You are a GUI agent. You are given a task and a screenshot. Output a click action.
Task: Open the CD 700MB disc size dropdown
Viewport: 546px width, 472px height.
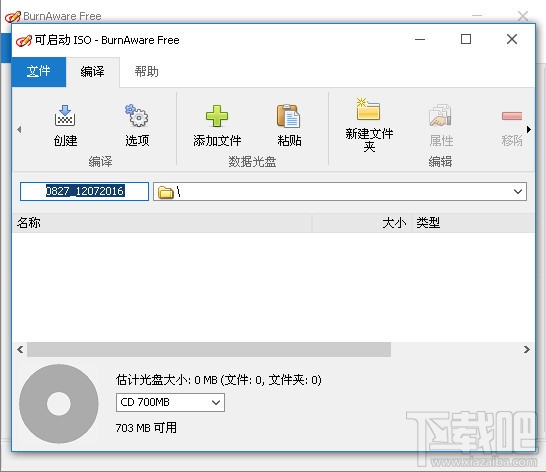(170, 402)
